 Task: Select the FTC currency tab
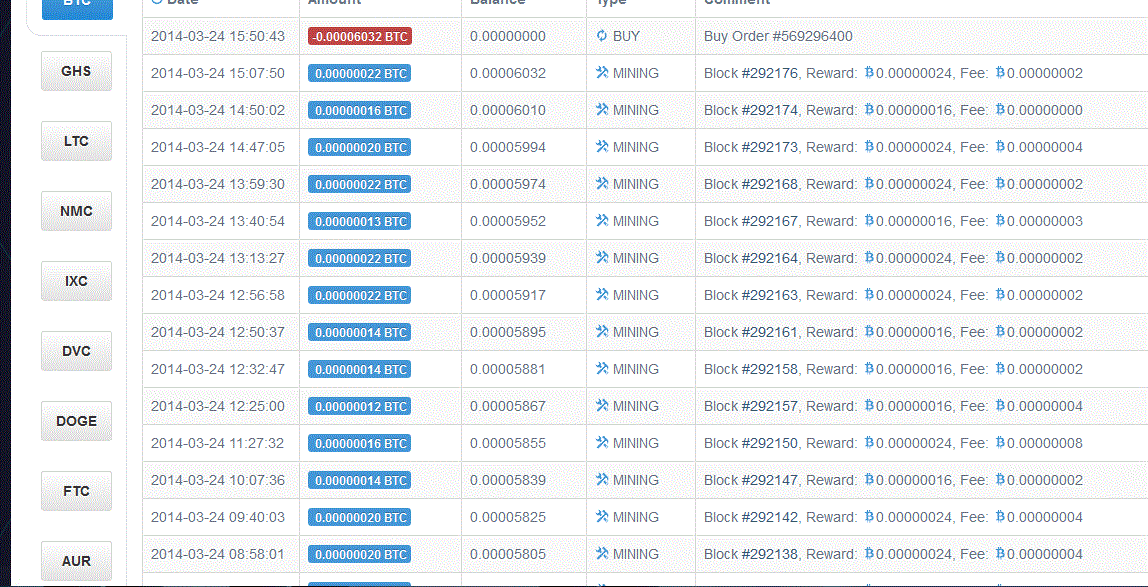coord(76,490)
